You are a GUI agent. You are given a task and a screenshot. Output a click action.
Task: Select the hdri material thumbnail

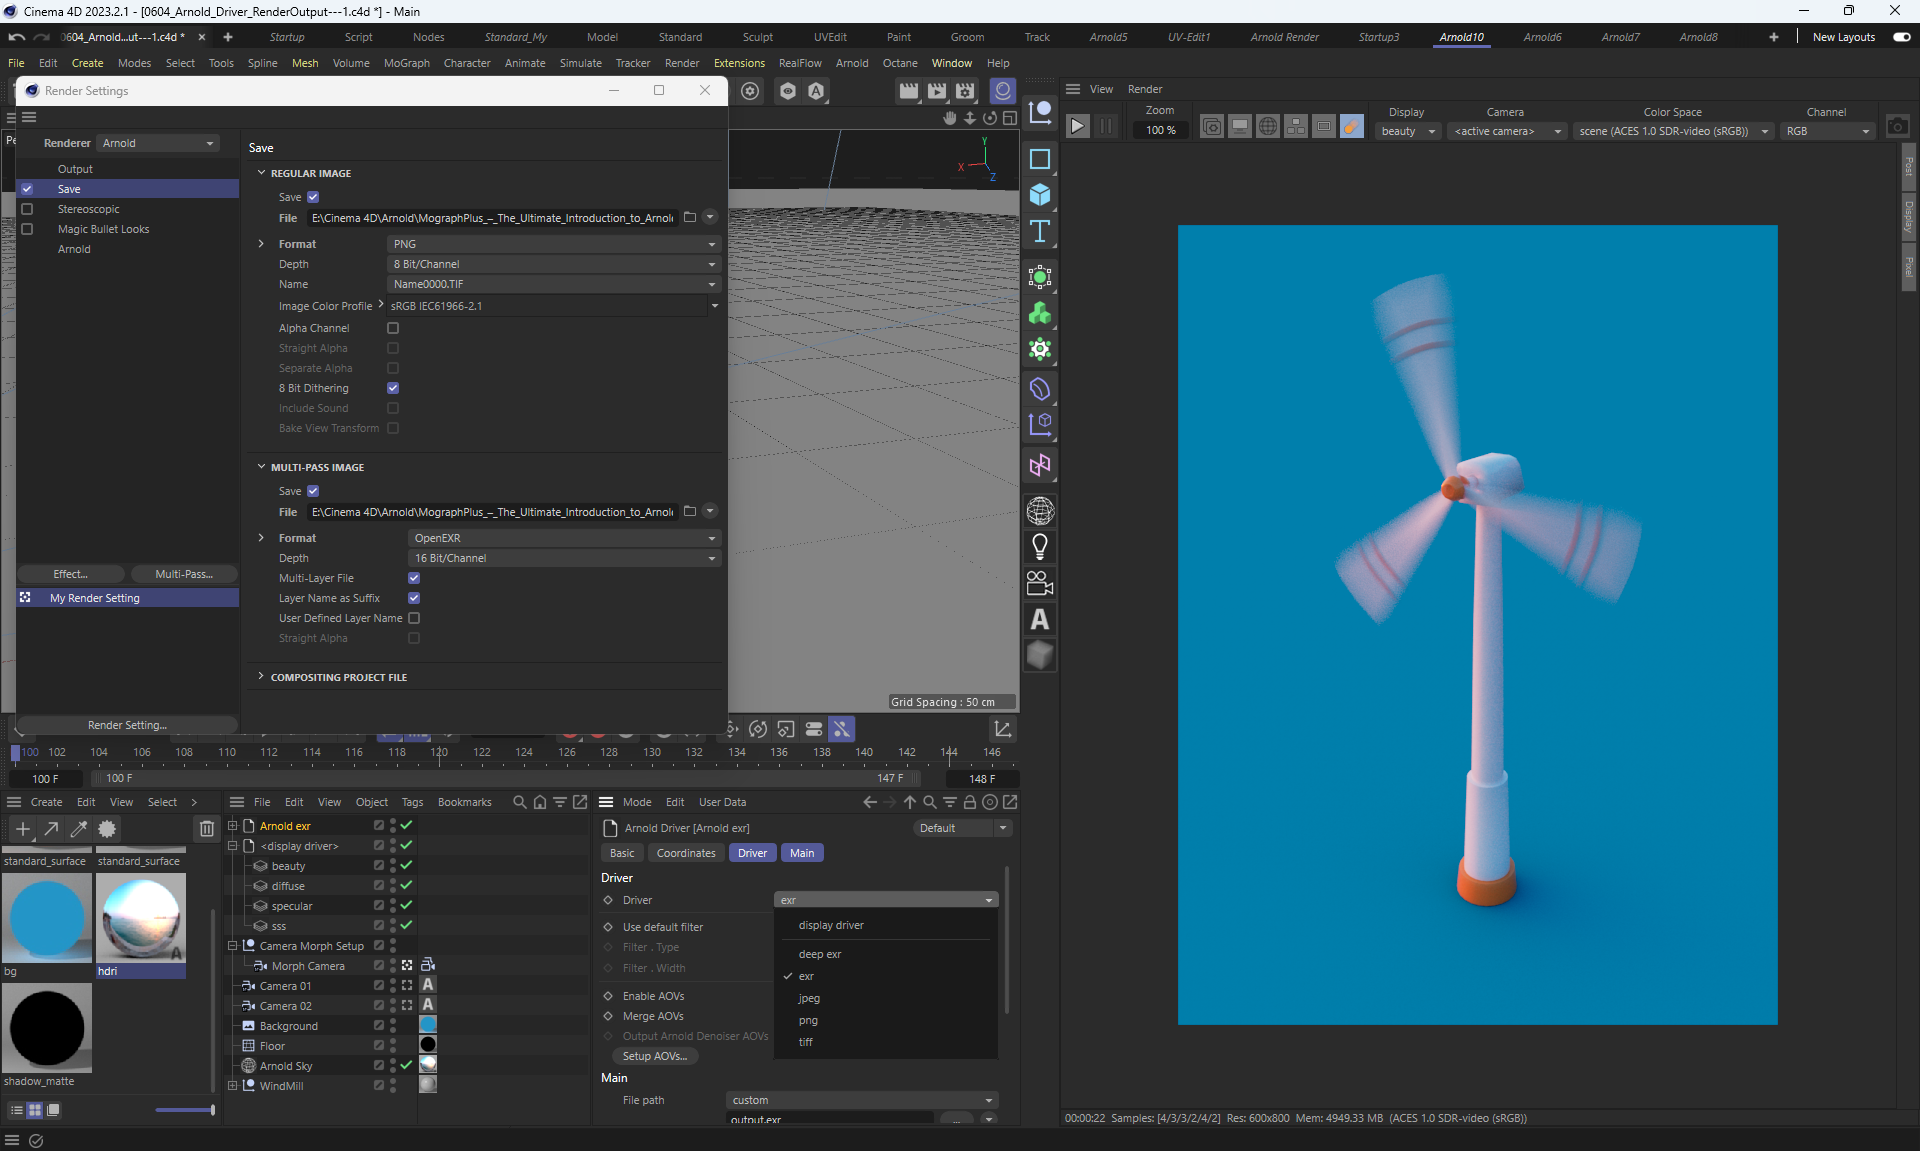(141, 917)
